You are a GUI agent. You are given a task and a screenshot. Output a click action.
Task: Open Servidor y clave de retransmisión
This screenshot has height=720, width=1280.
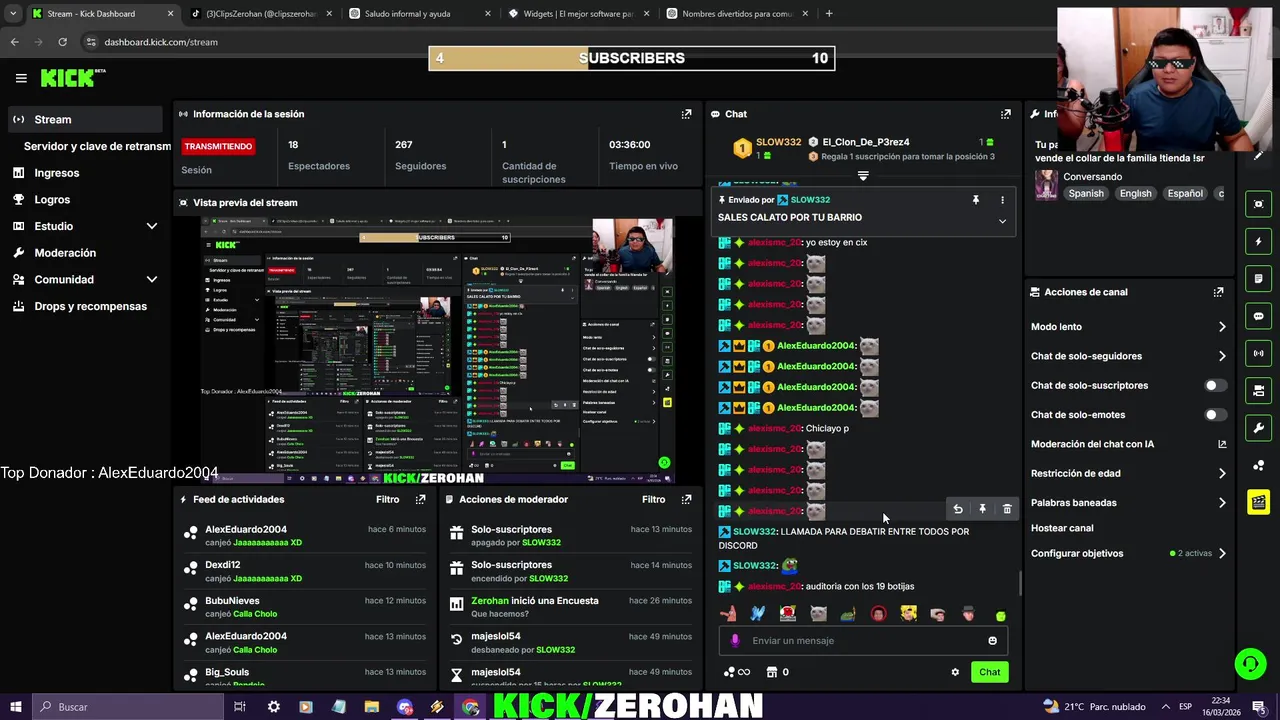pos(97,146)
